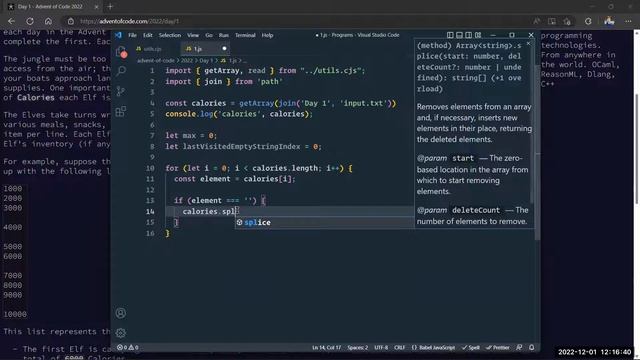Click Day 1 in the breadcrumb
The width and height of the screenshot is (640, 360).
pos(206,60)
